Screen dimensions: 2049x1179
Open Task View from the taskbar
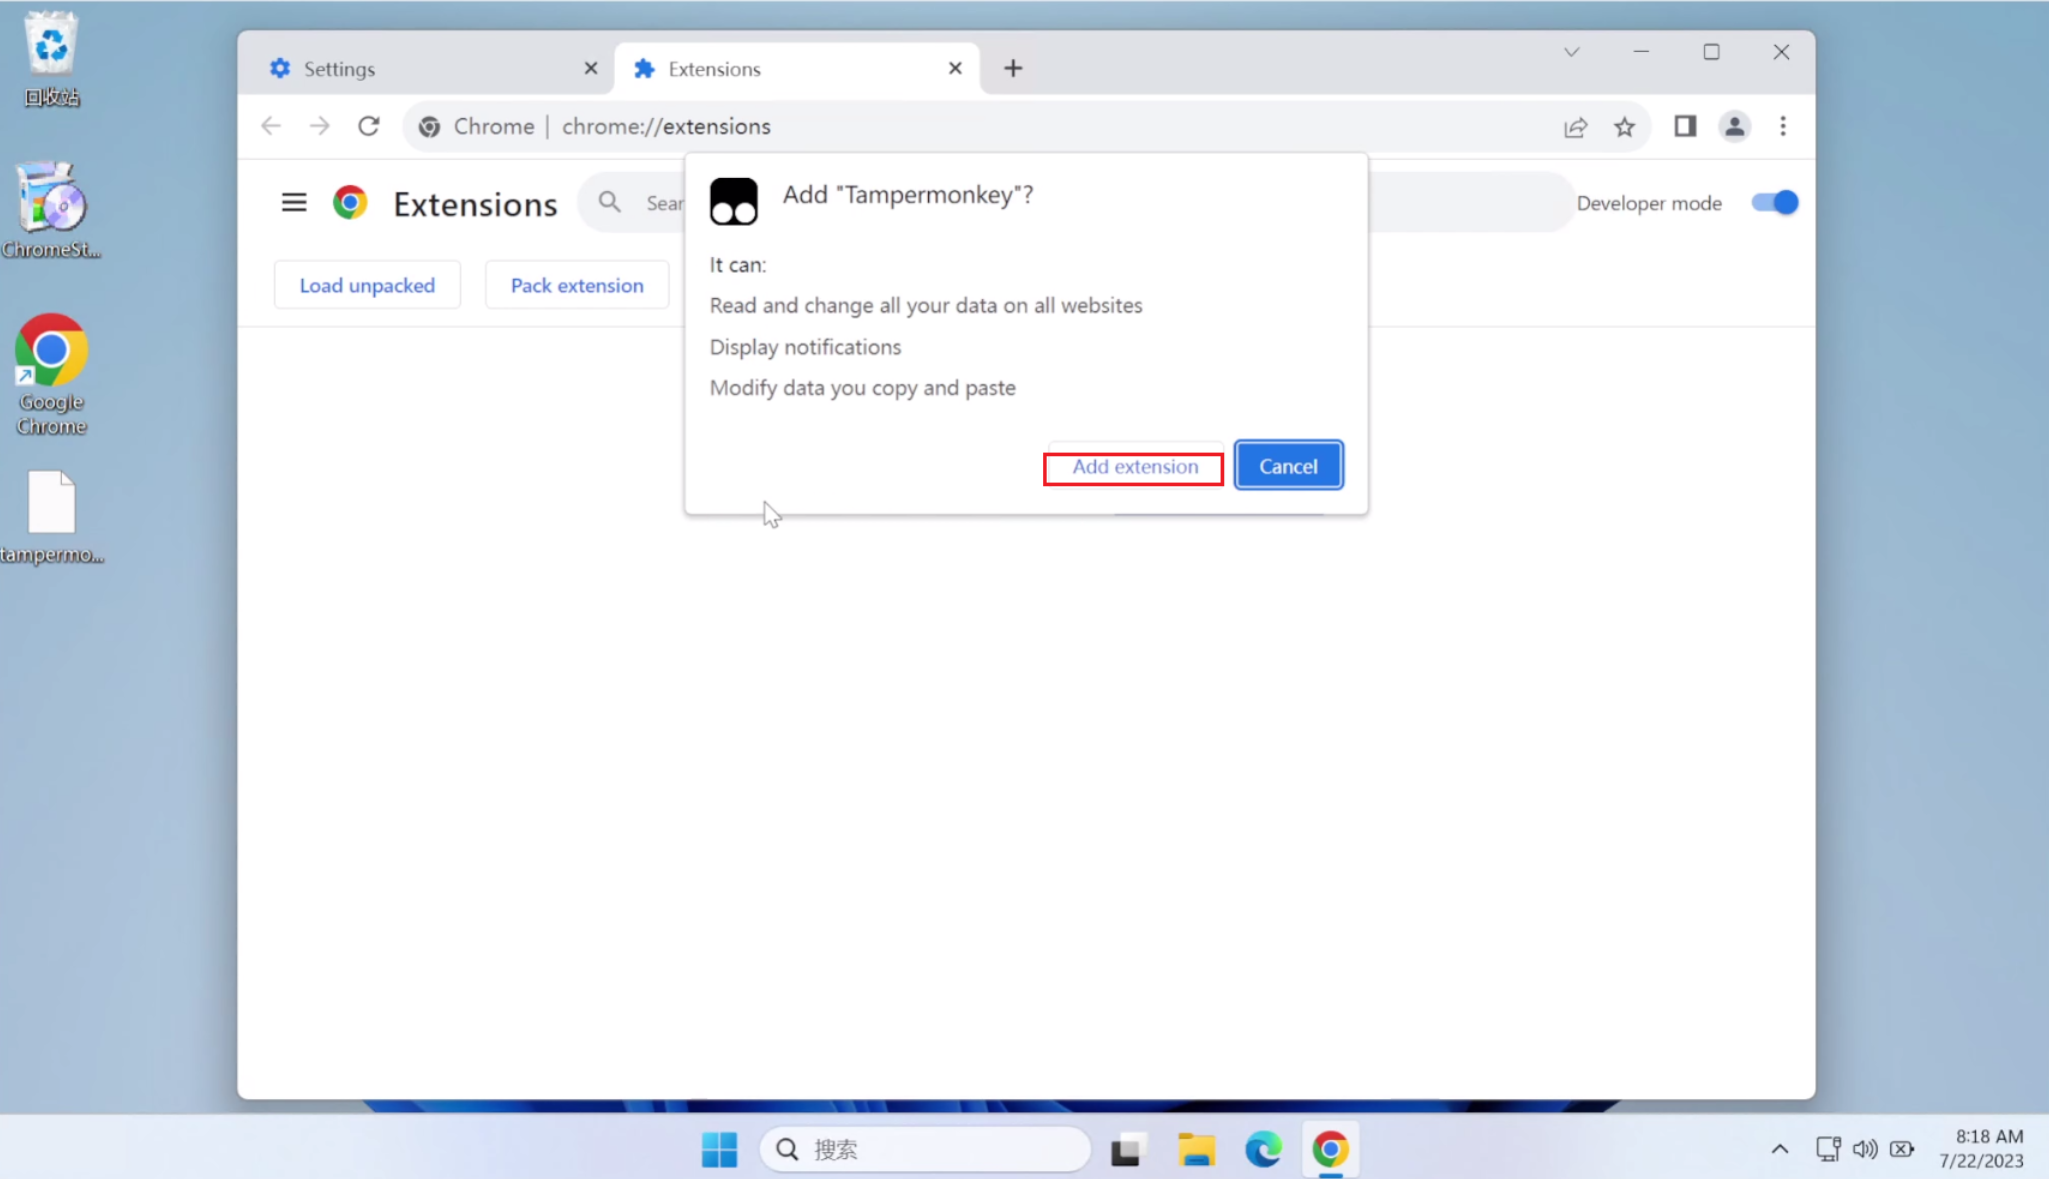(1127, 1149)
